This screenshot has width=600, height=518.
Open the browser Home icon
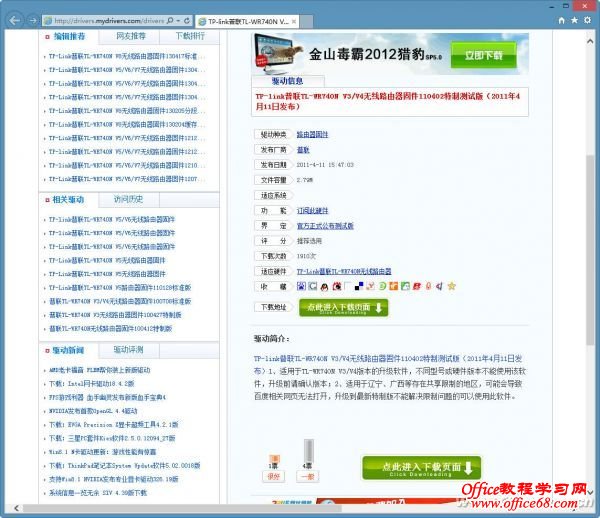(561, 20)
